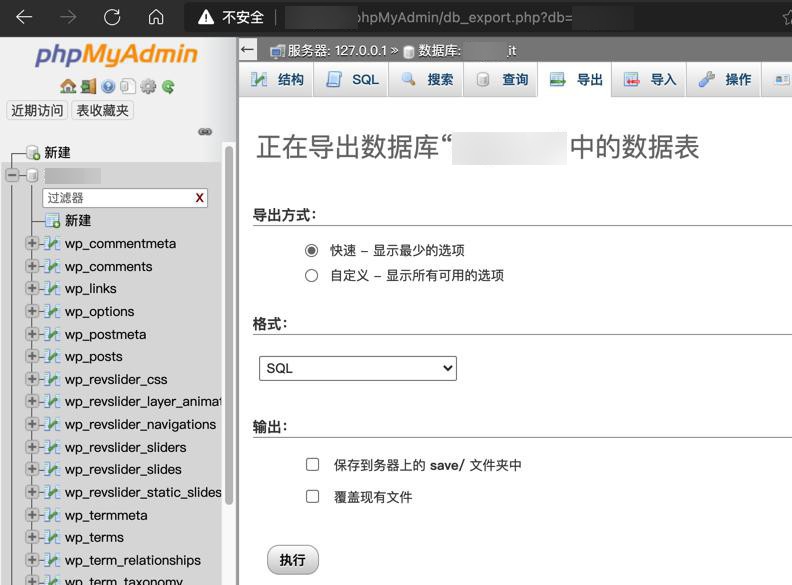Switch to the 结构 structure tab
792x585 pixels.
276,79
